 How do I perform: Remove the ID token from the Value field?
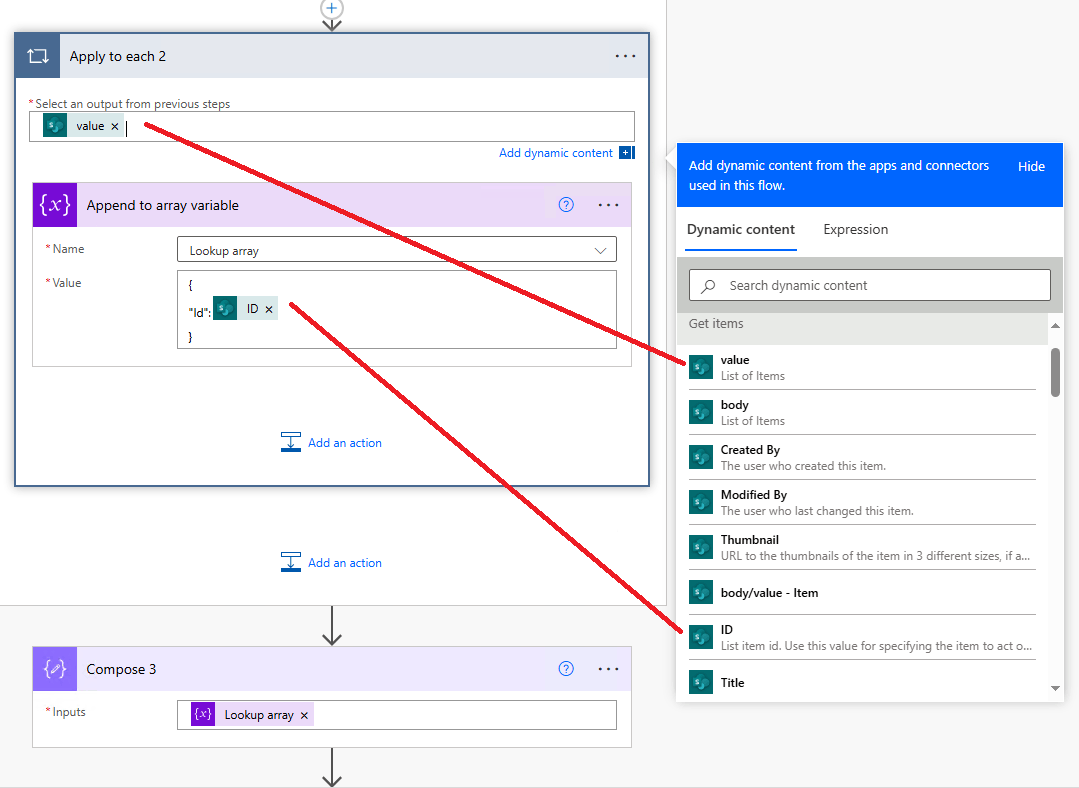(269, 308)
